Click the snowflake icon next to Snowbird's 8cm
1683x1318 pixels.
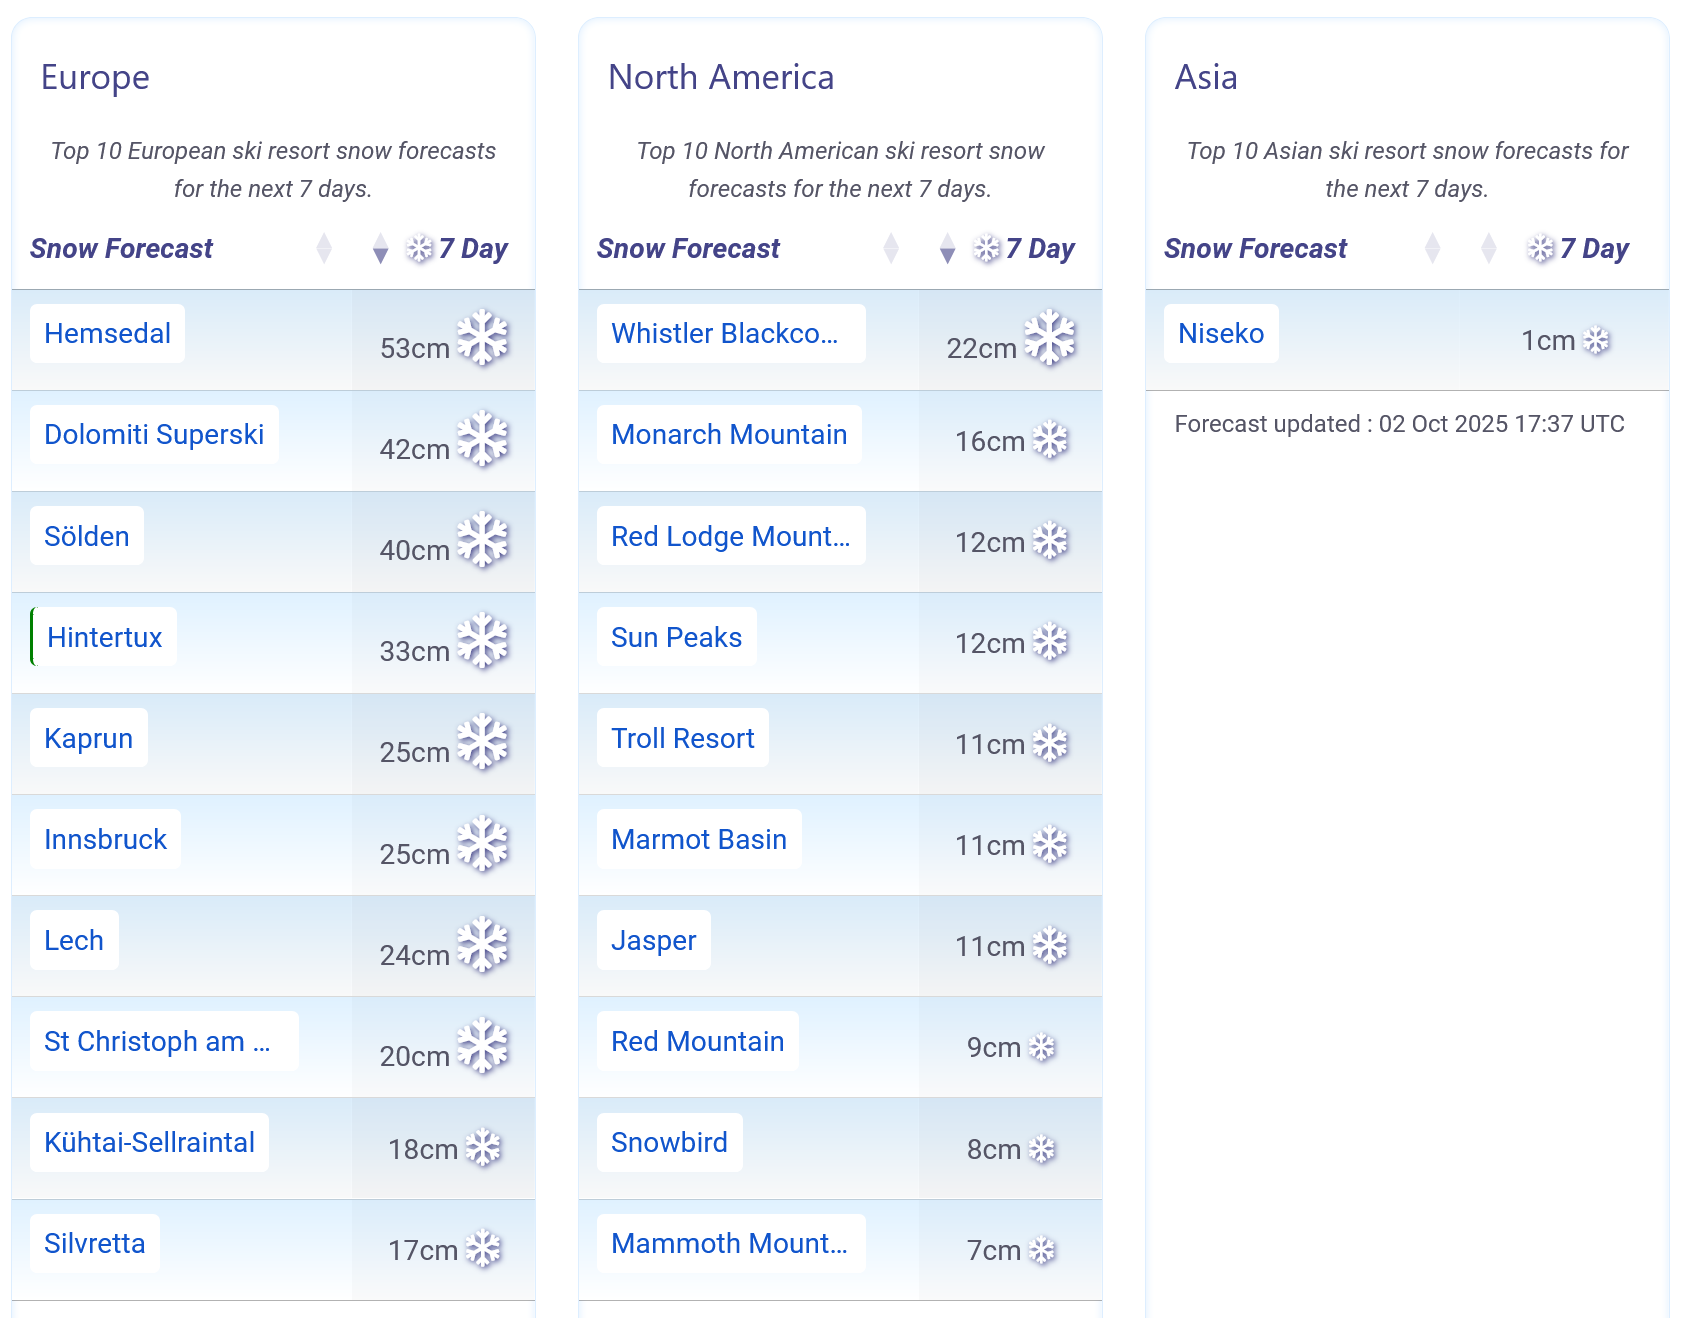click(1042, 1149)
